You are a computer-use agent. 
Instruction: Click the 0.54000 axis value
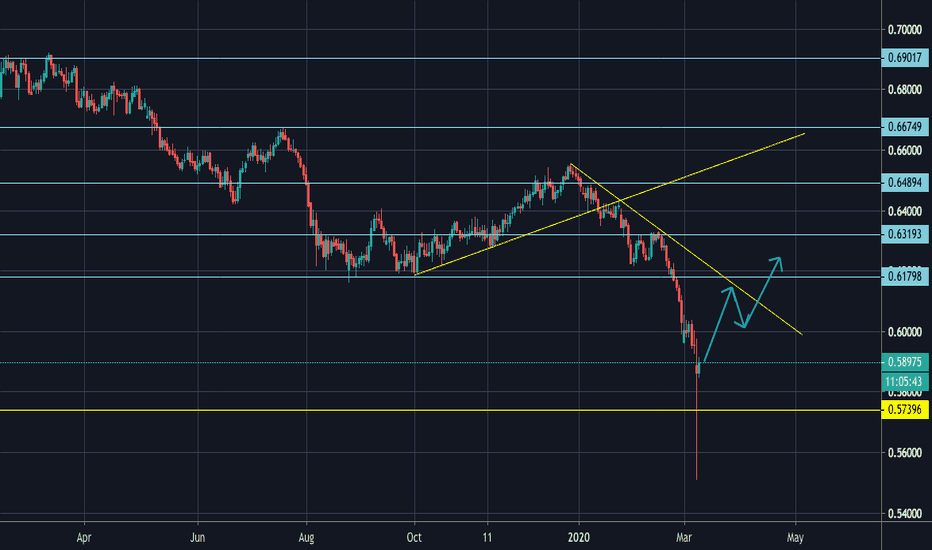pyautogui.click(x=905, y=514)
